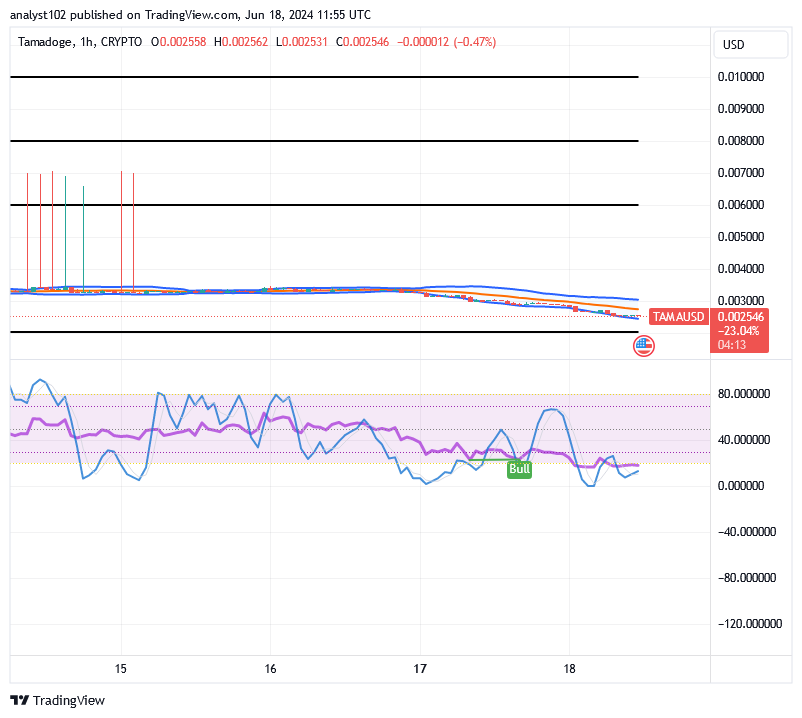Click date 17 on time axis

pyautogui.click(x=420, y=669)
